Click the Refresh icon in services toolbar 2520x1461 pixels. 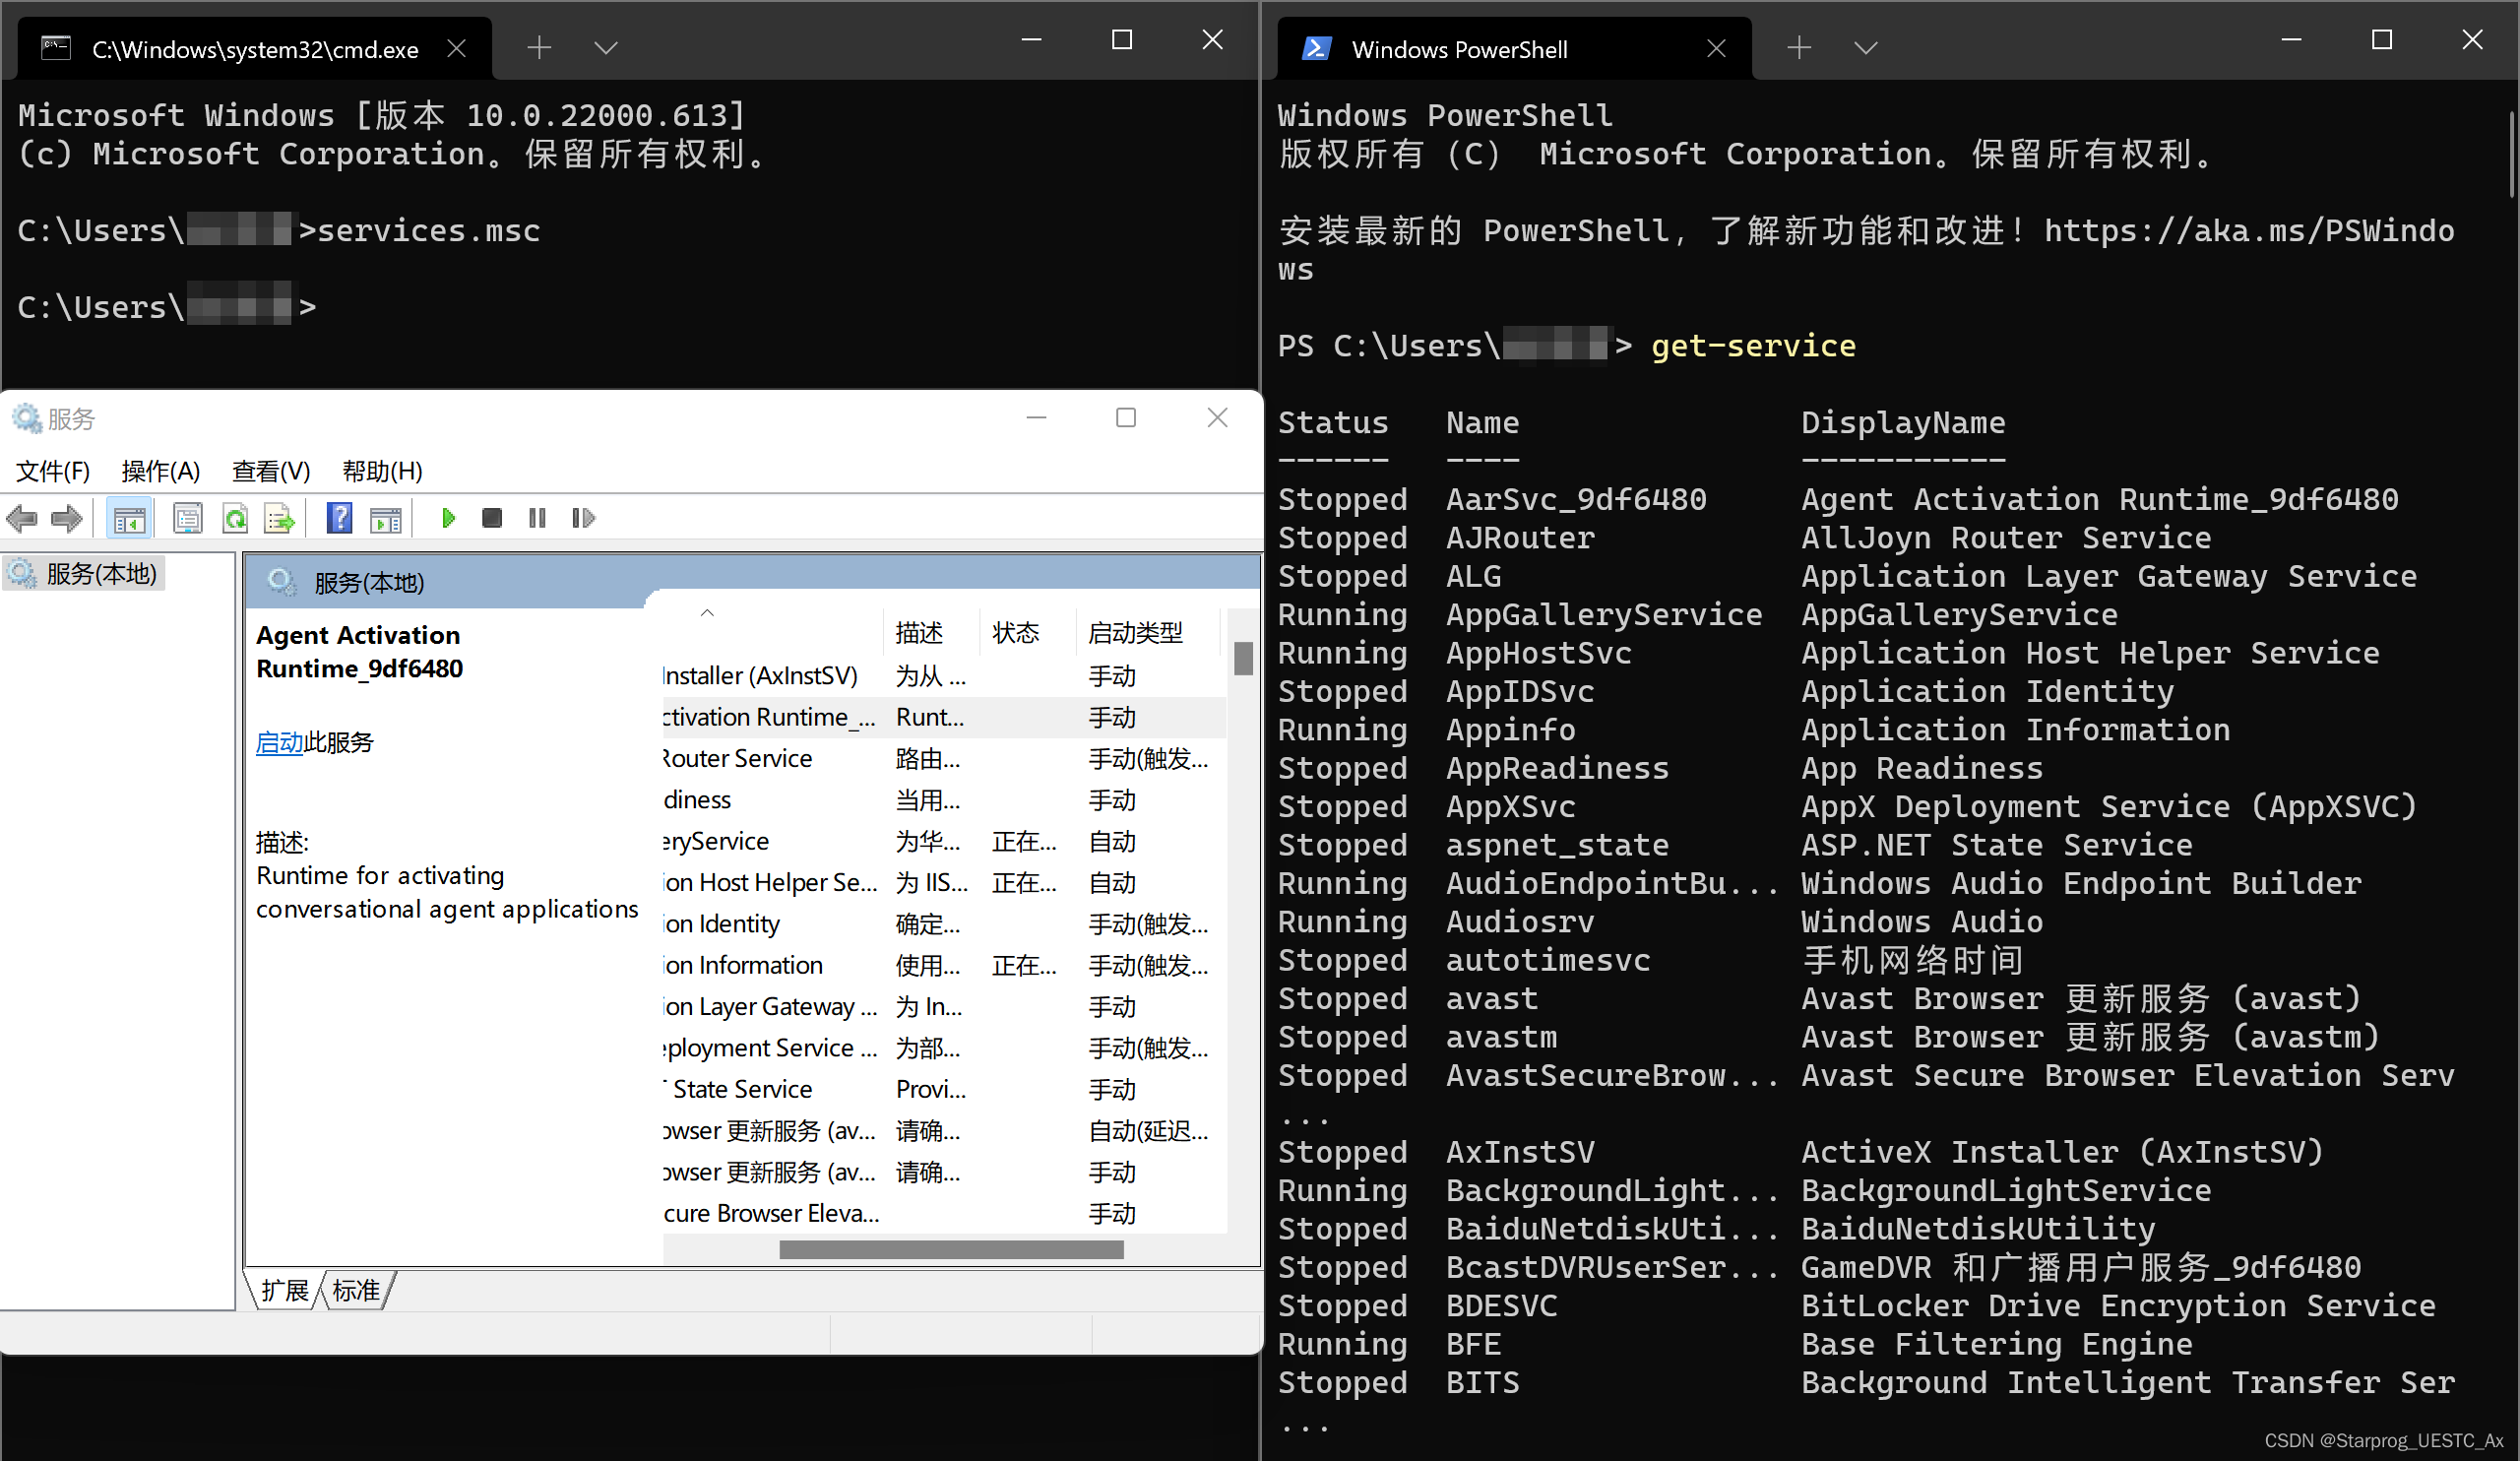coord(235,518)
